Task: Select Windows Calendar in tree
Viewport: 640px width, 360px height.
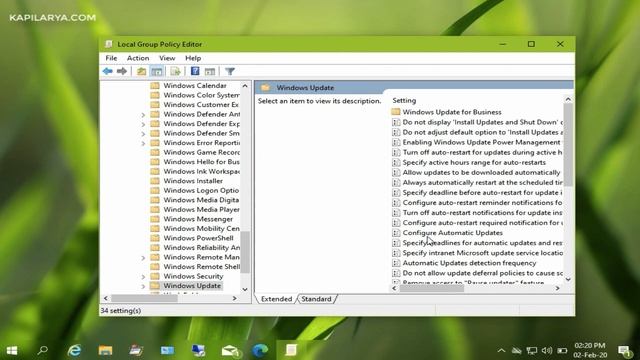Action: coord(195,85)
